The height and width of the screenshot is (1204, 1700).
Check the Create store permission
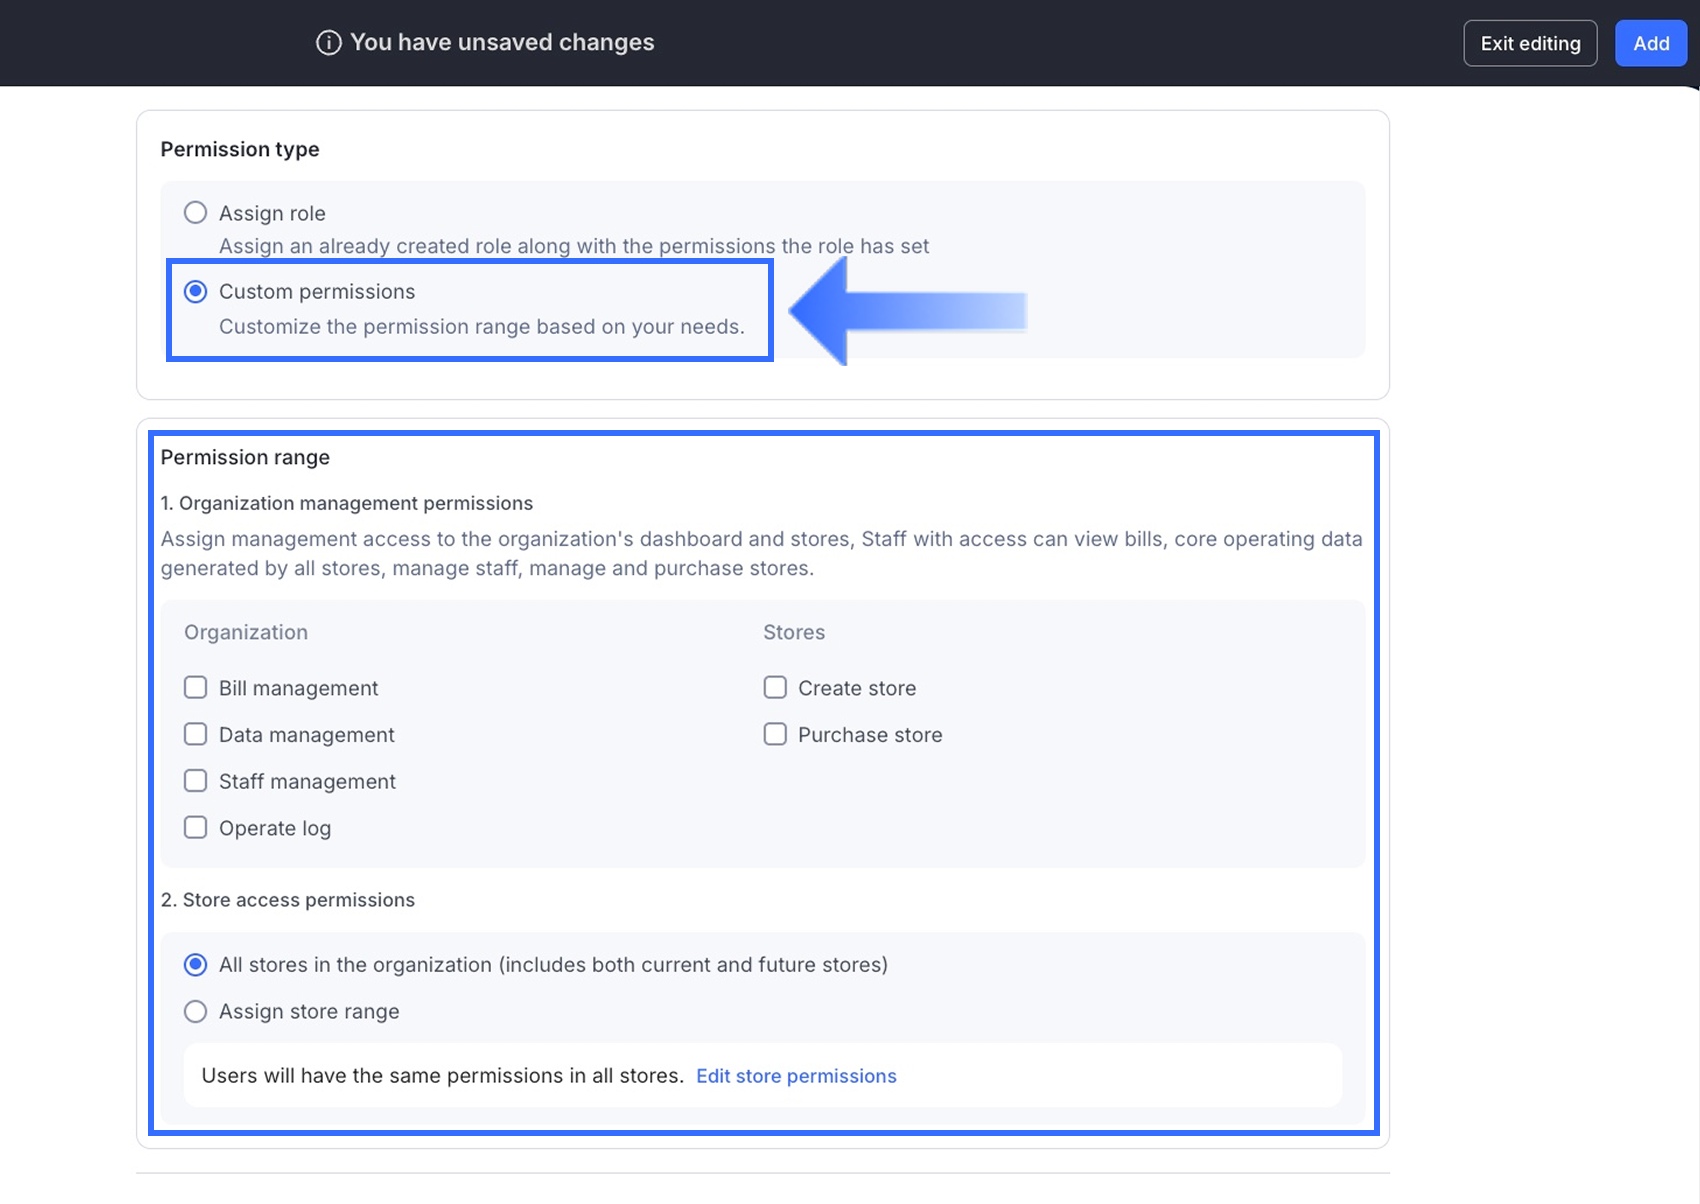pos(775,688)
